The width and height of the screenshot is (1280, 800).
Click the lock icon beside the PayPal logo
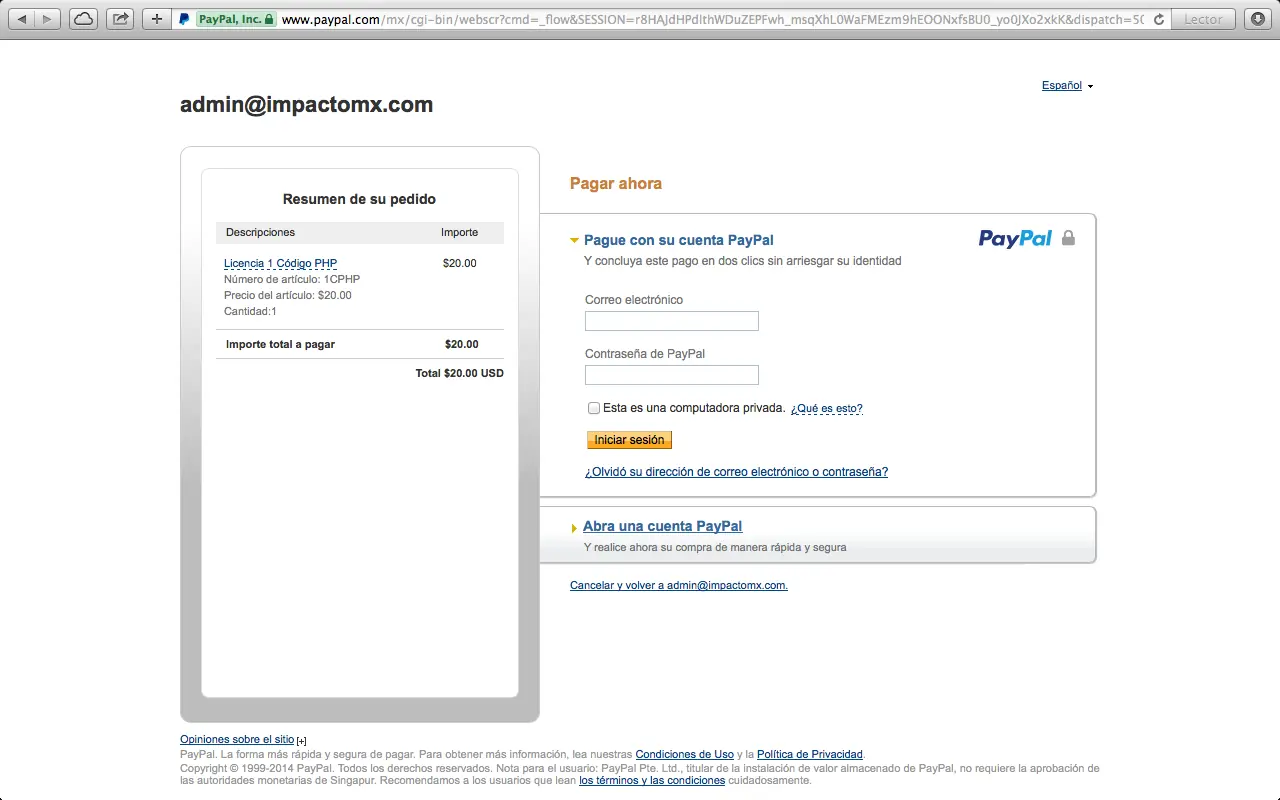(1068, 238)
